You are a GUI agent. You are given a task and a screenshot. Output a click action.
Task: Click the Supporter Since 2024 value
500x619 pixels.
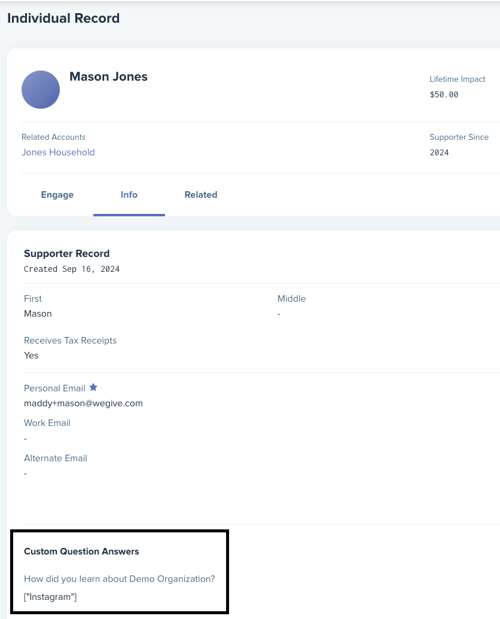point(439,153)
